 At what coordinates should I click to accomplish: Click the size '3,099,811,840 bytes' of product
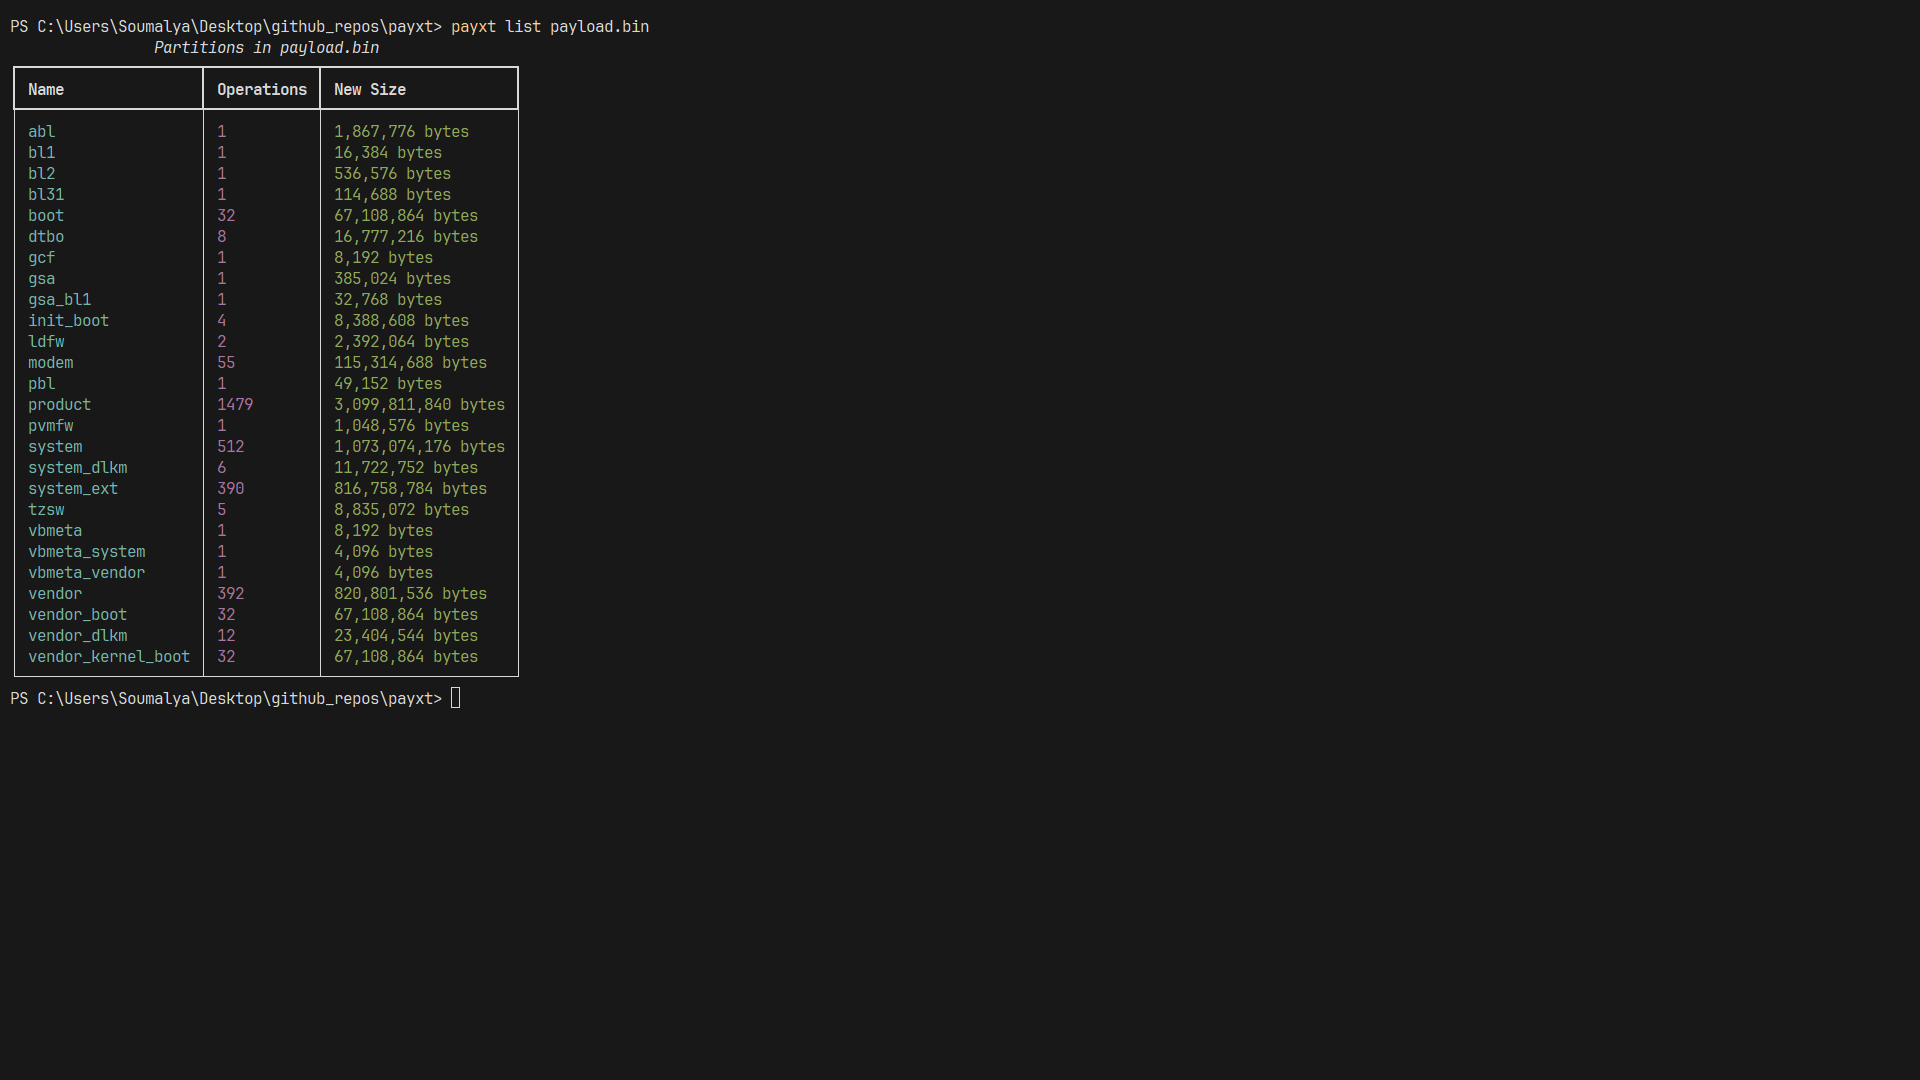420,405
